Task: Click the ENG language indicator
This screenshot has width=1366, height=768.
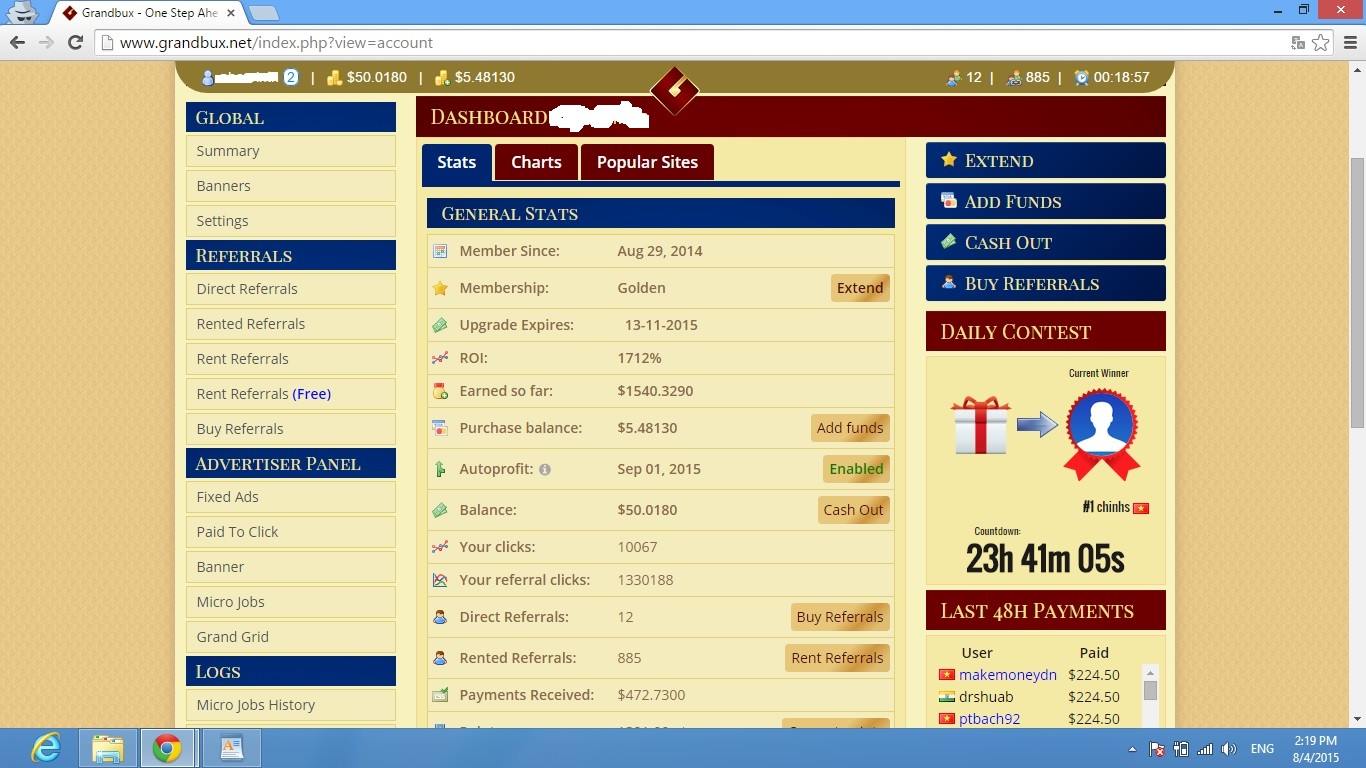Action: click(1262, 749)
